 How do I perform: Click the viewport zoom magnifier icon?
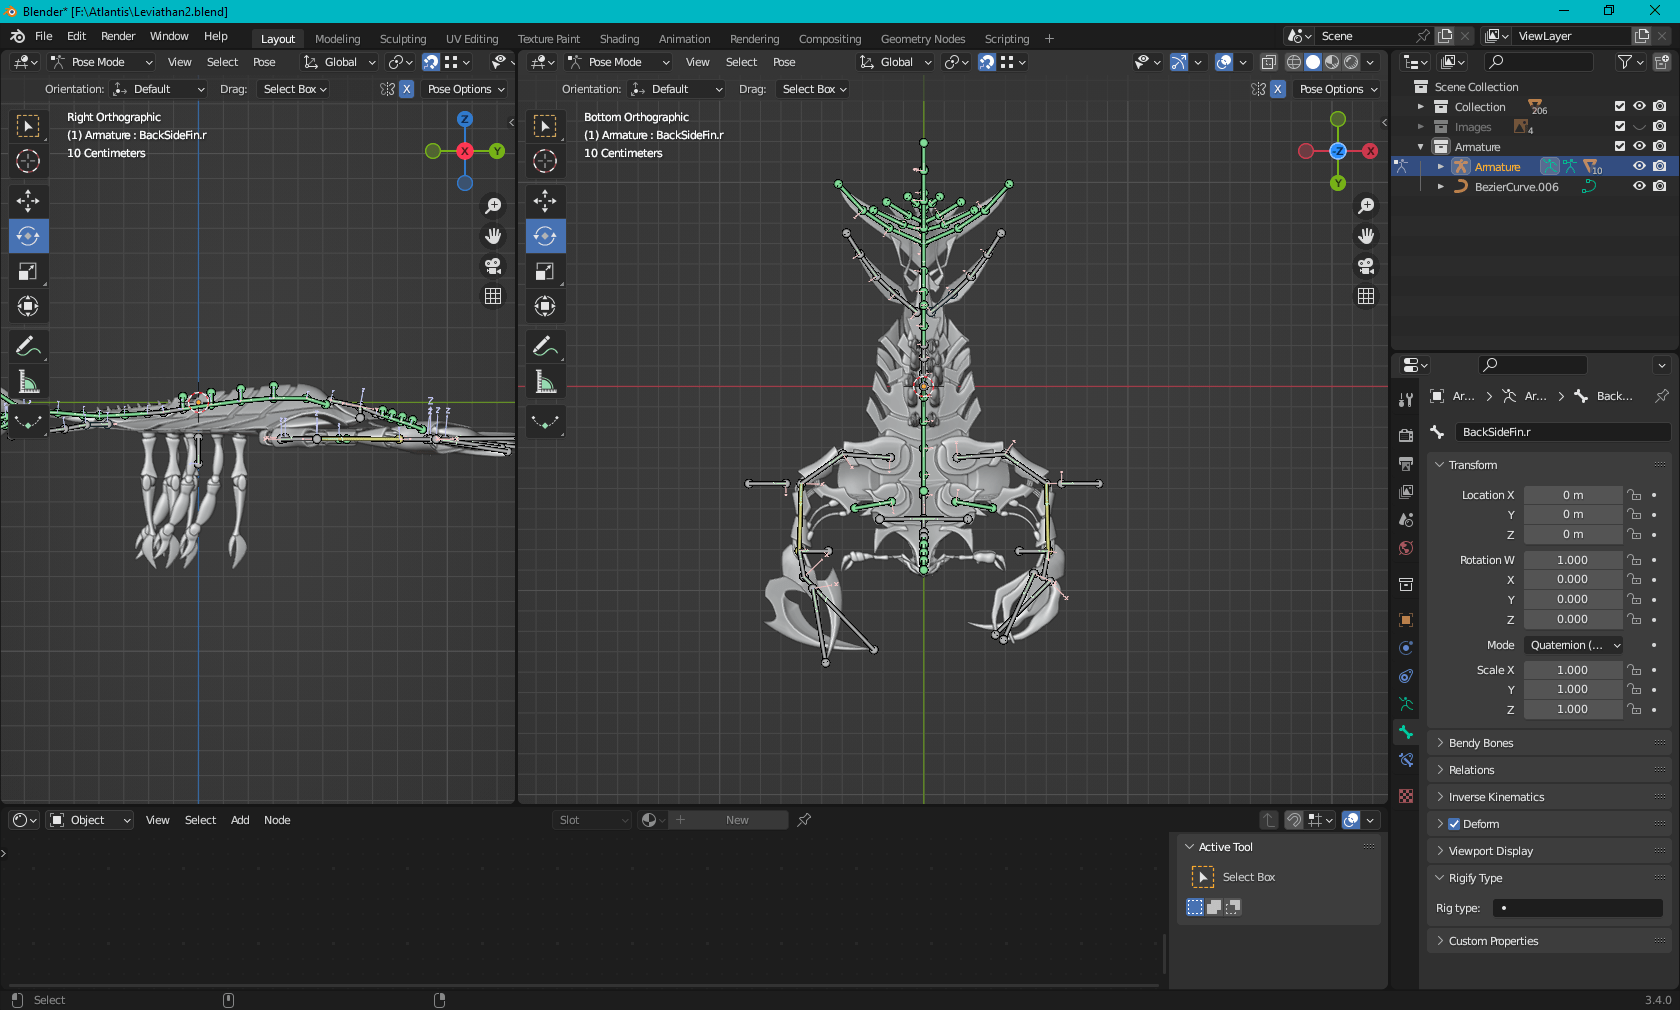[493, 206]
